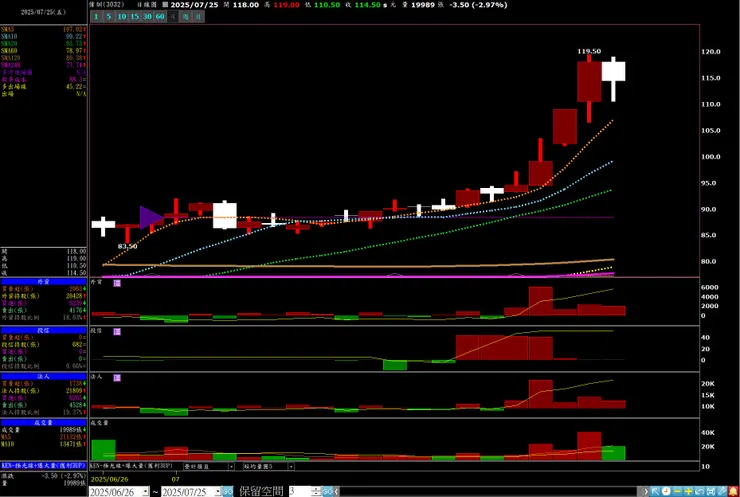Click the fit-to-screen bracket icon

pyautogui.click(x=711, y=492)
